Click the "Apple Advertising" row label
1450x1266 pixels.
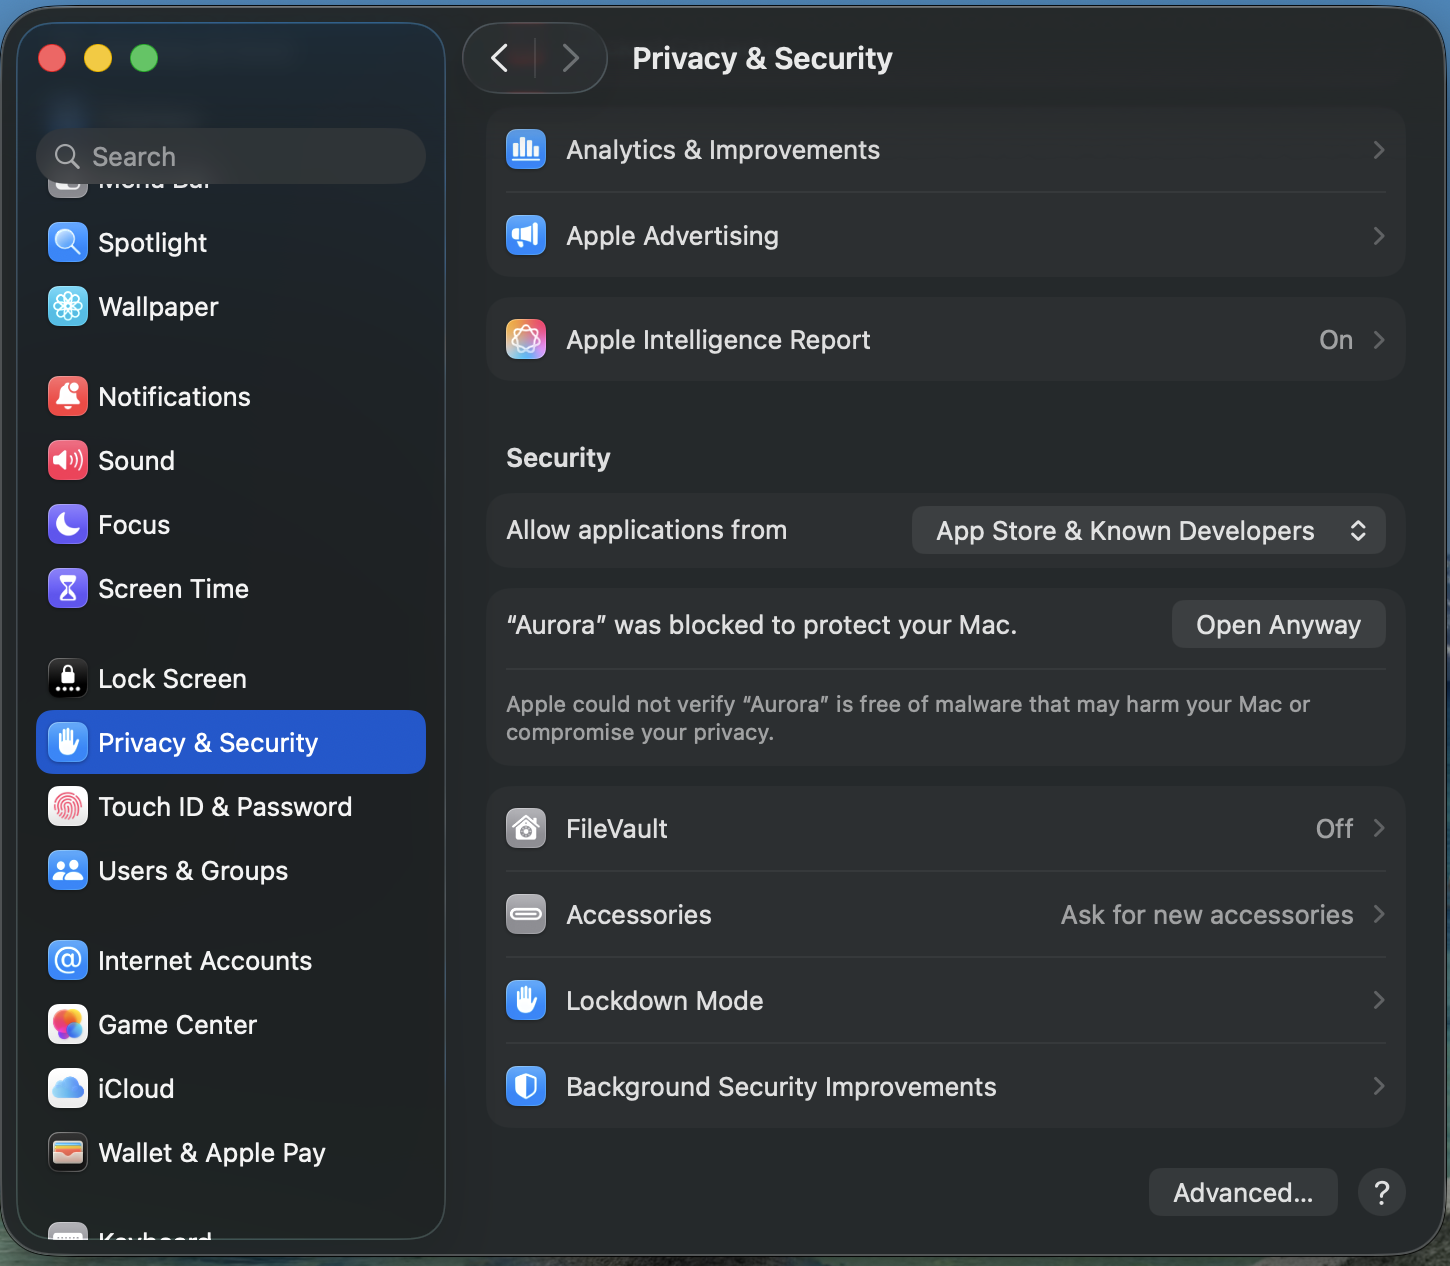pyautogui.click(x=672, y=236)
